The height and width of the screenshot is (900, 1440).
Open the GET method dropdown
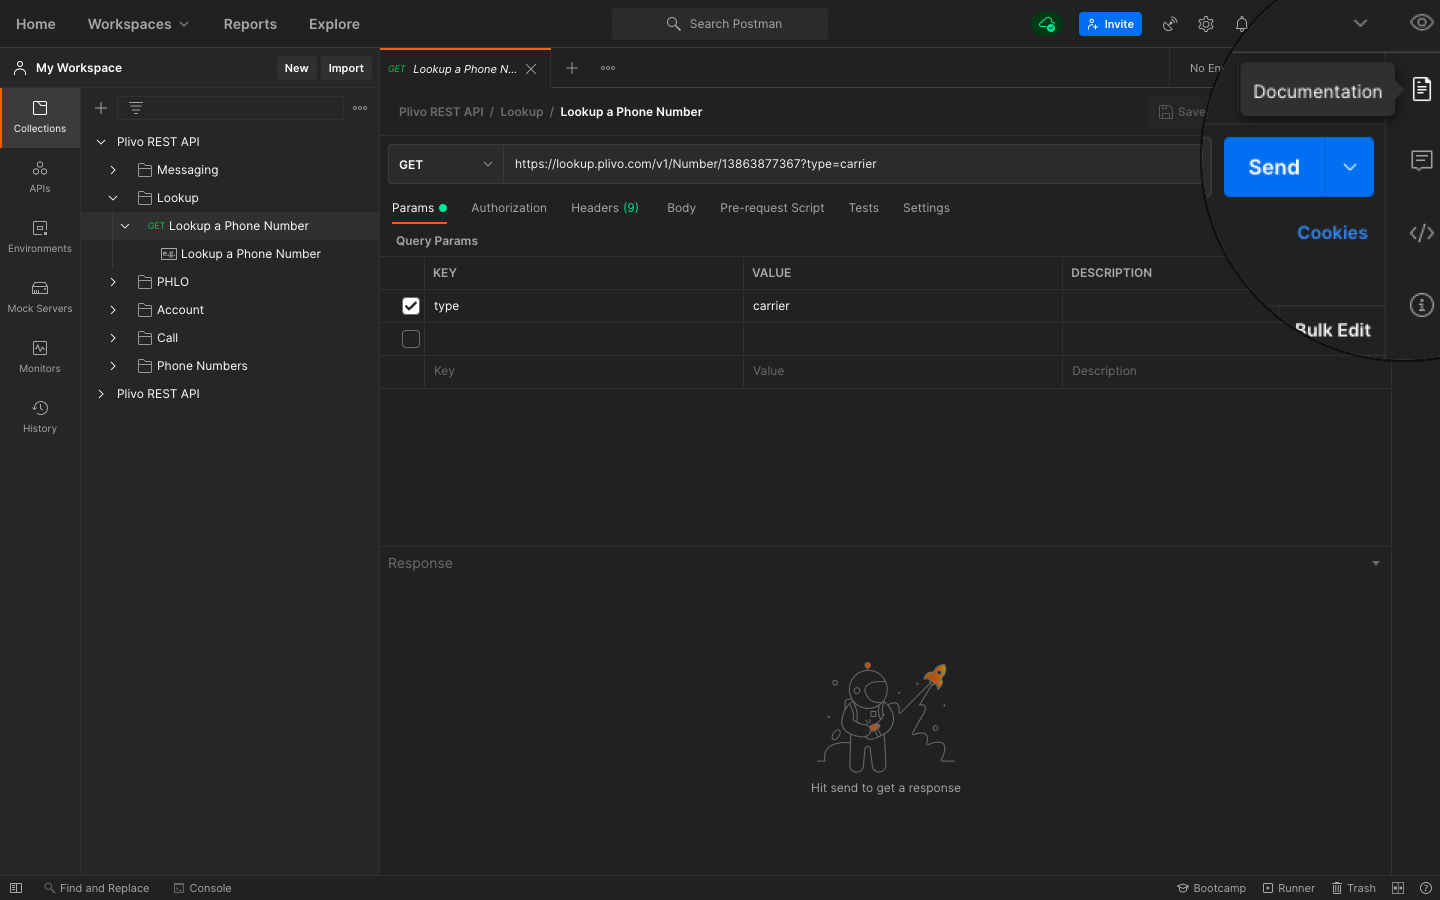(445, 165)
